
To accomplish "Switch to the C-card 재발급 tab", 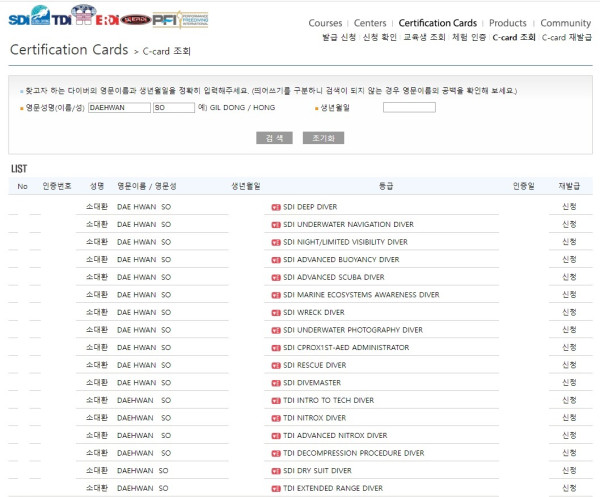I will click(x=566, y=37).
